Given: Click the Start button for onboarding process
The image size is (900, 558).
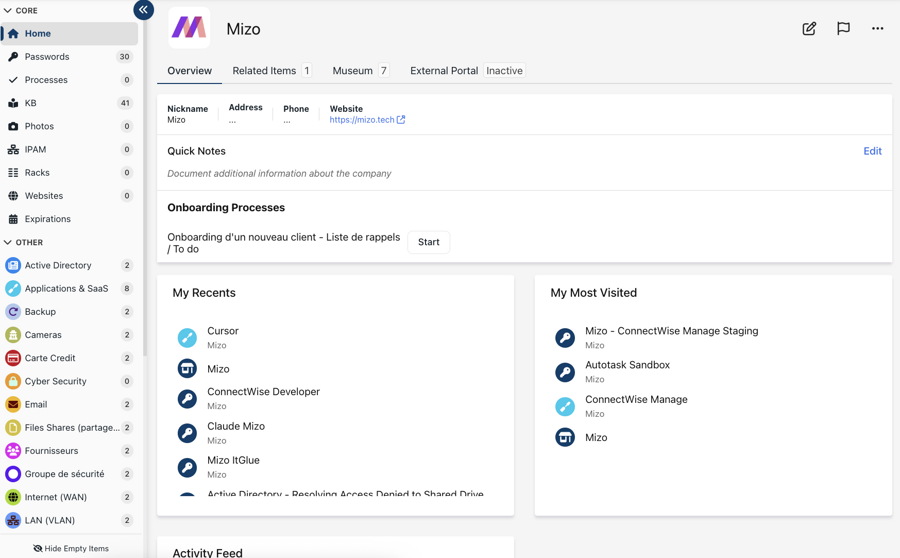Looking at the screenshot, I should 429,242.
